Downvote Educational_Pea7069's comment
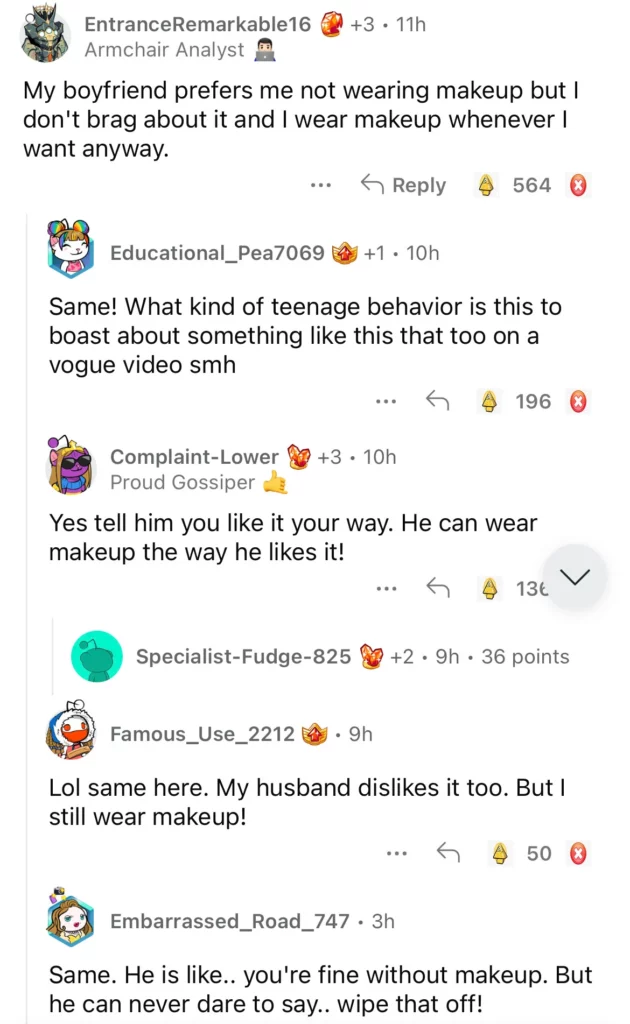The width and height of the screenshot is (630, 1024). (x=578, y=401)
